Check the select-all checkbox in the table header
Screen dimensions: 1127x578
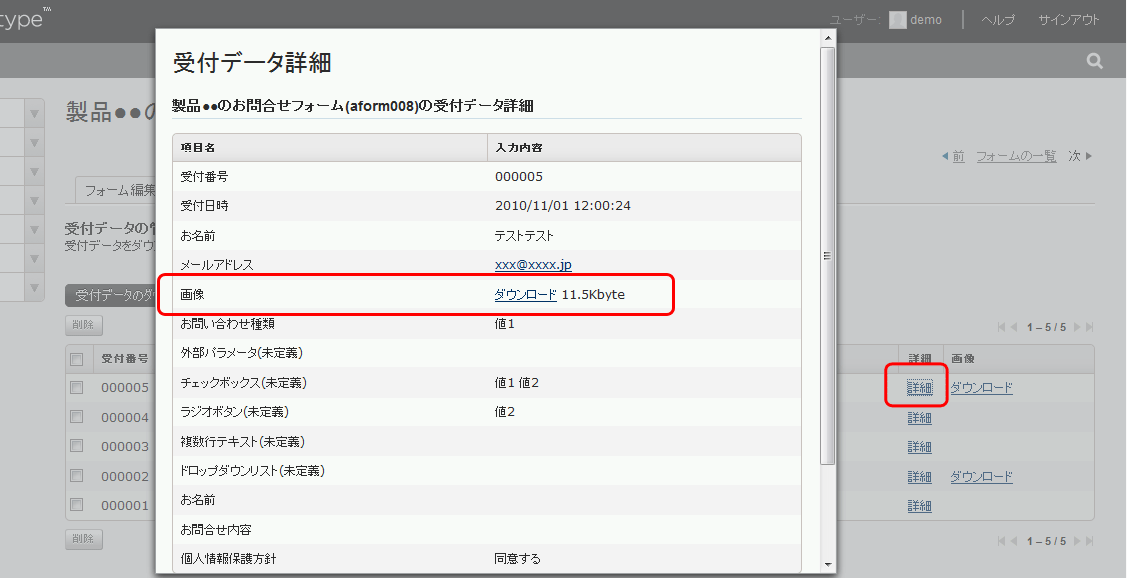[76, 359]
